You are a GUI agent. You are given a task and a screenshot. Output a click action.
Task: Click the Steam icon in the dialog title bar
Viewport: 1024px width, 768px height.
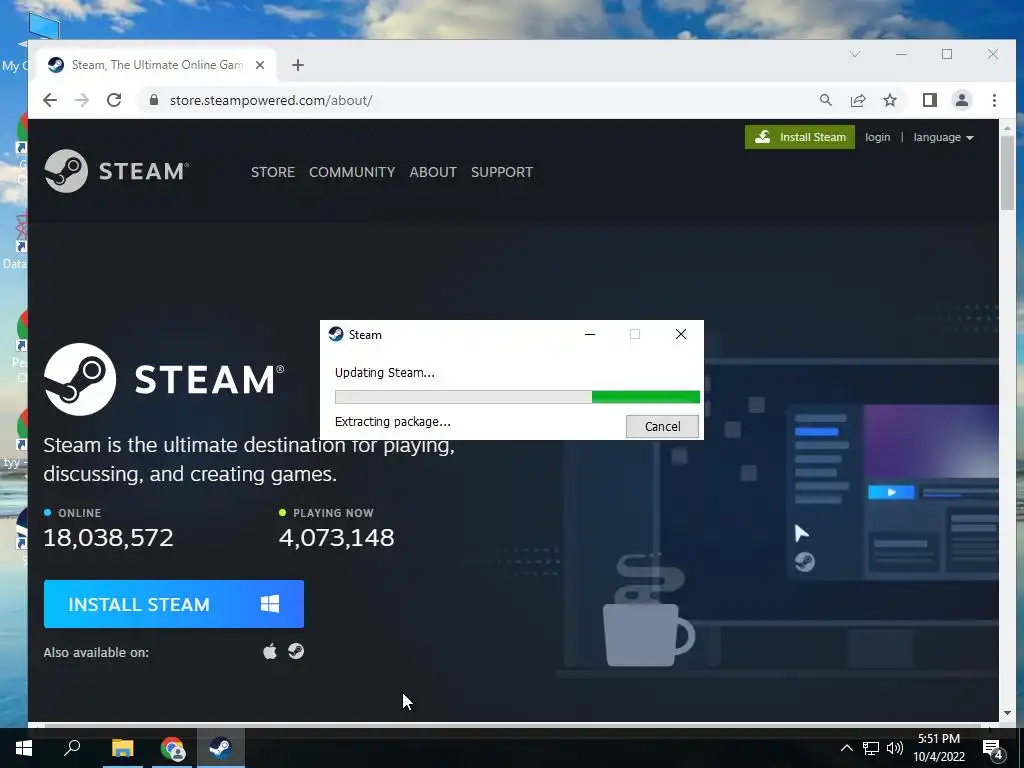336,334
